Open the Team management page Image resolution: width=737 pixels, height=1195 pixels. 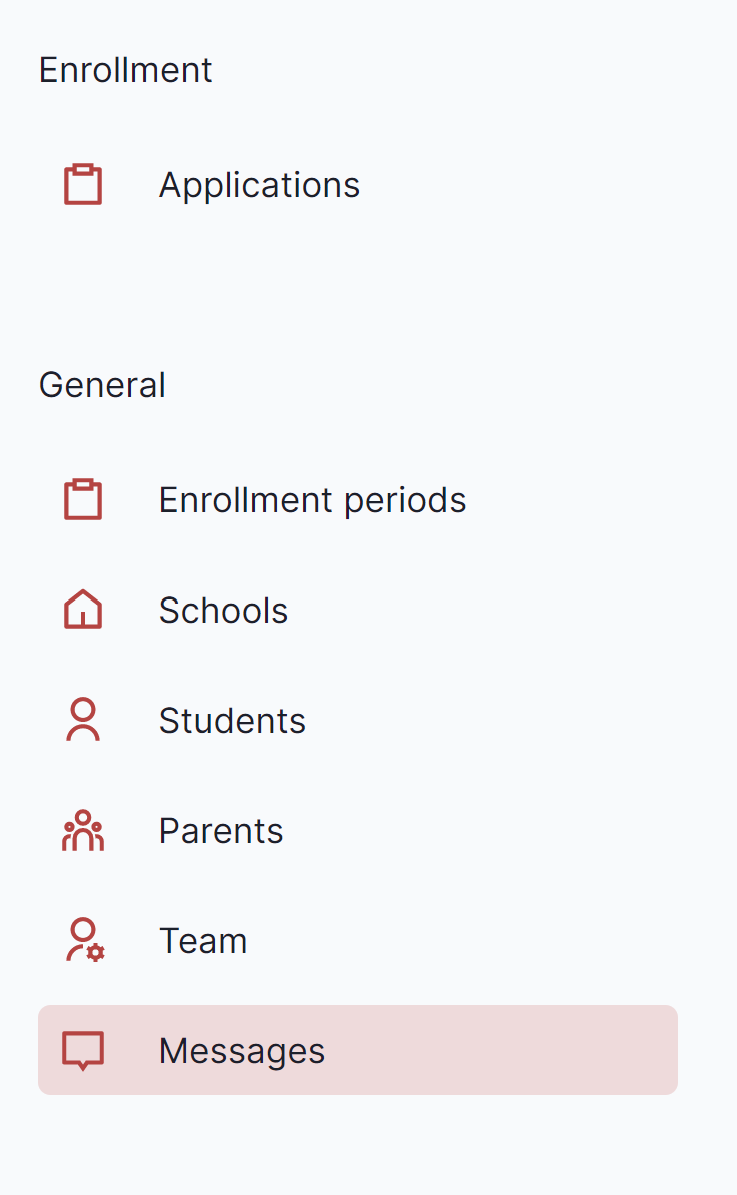click(x=203, y=940)
